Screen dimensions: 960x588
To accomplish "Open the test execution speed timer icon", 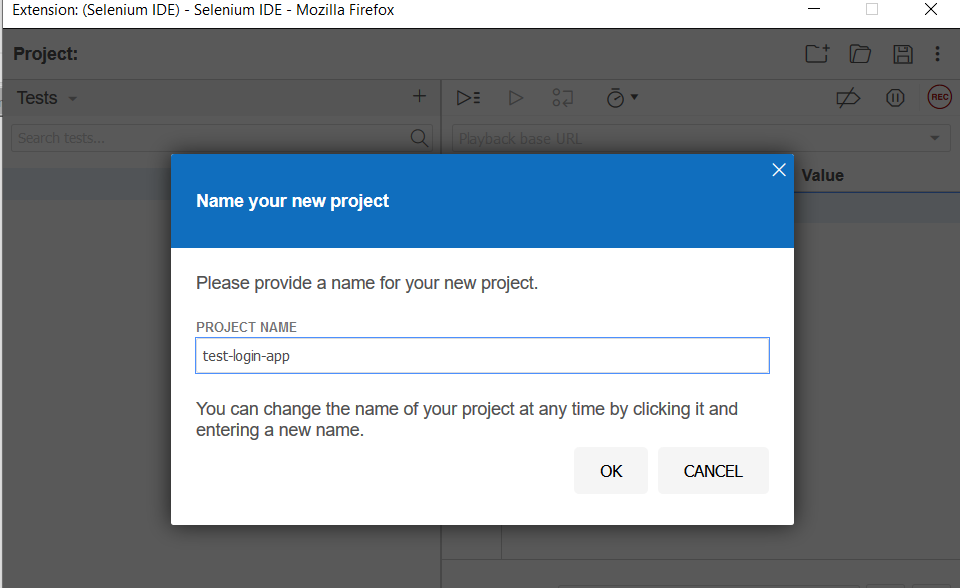I will (x=616, y=97).
